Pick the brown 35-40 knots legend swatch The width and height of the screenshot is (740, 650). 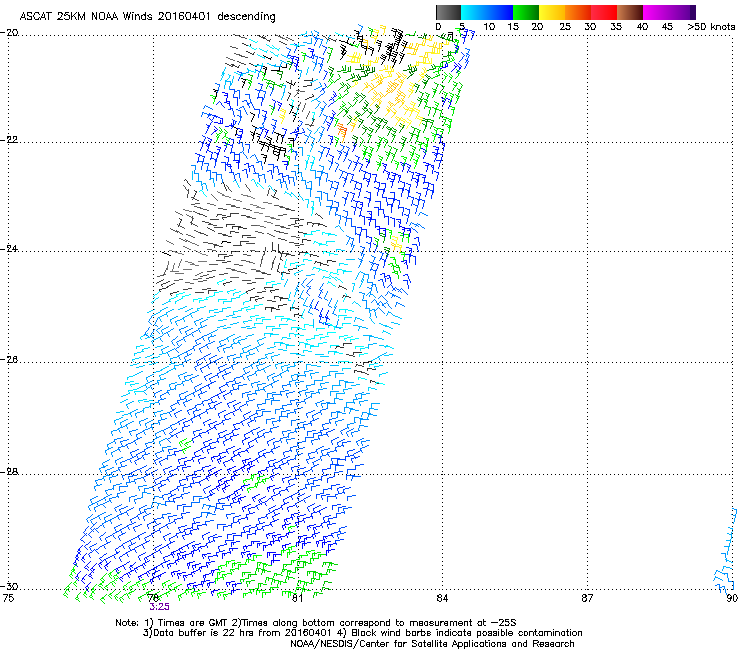pyautogui.click(x=630, y=12)
